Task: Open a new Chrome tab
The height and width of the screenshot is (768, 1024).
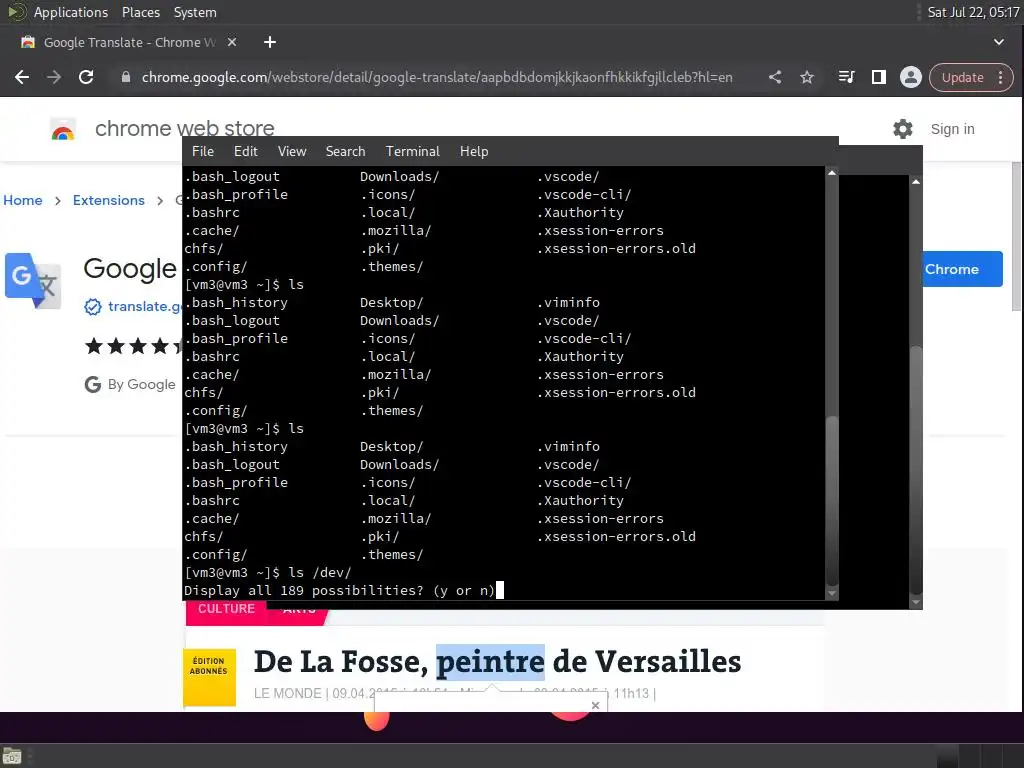Action: click(x=270, y=42)
